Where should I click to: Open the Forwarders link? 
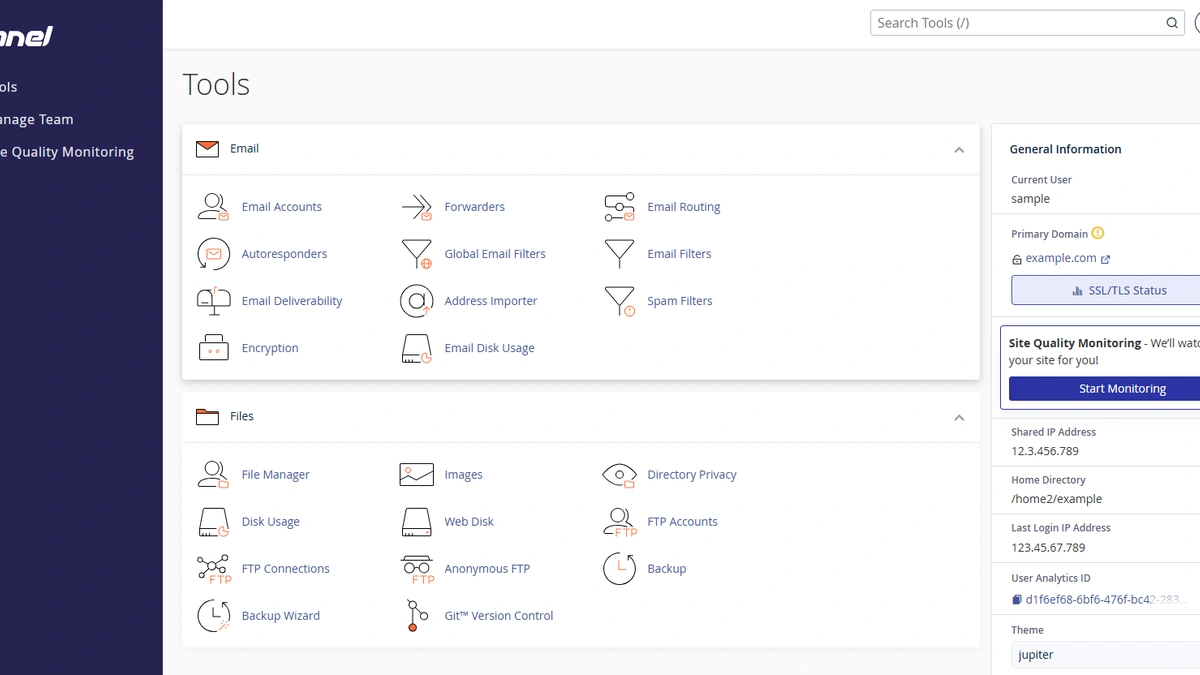[x=475, y=207]
